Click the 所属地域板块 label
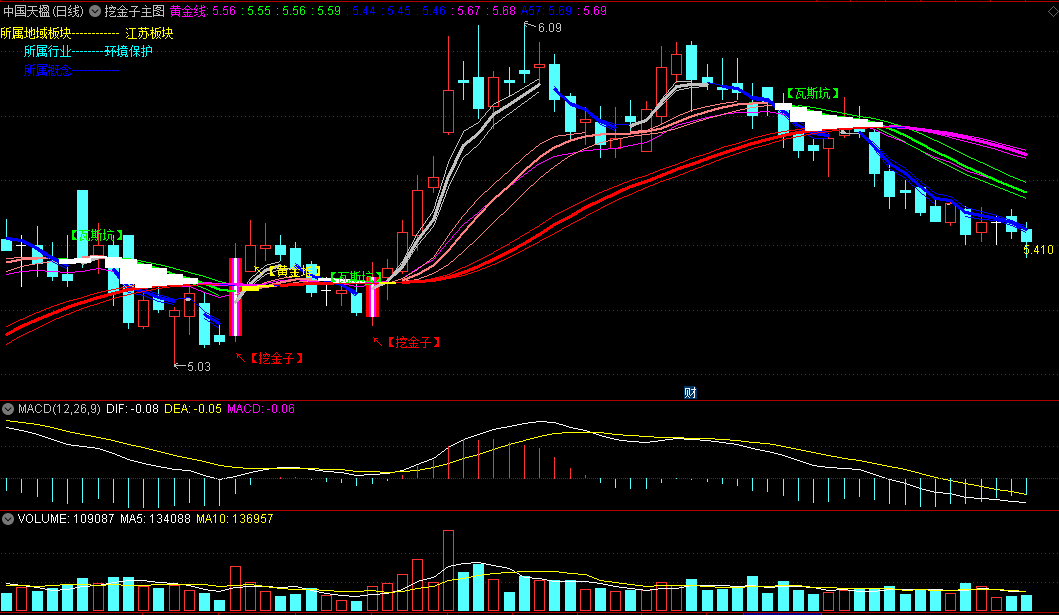The width and height of the screenshot is (1059, 615). (x=36, y=33)
